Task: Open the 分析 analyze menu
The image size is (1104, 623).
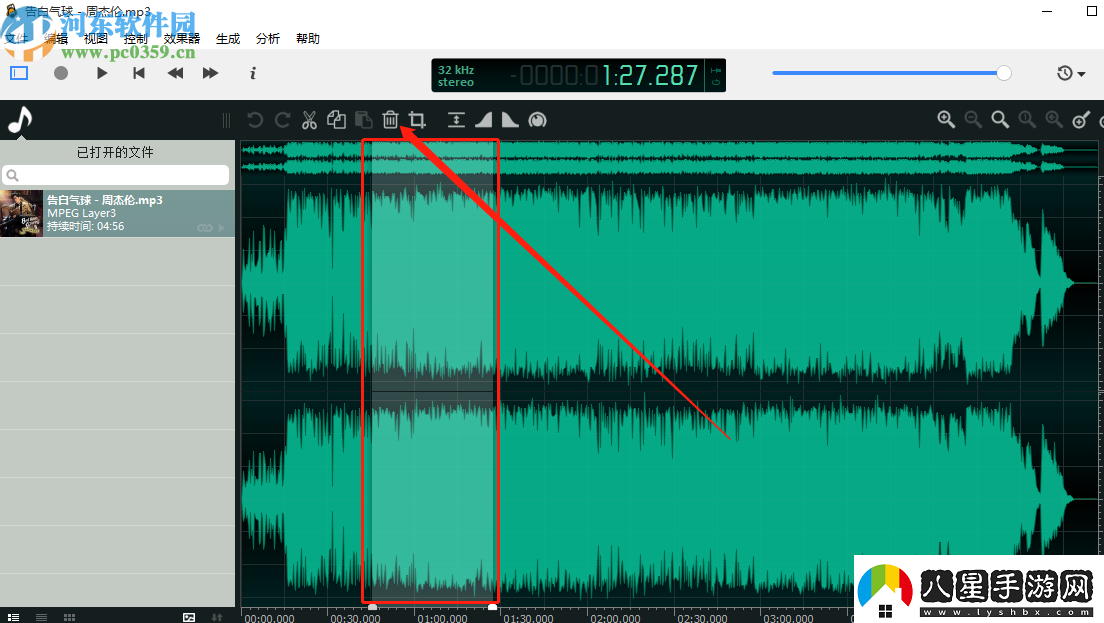Action: (267, 38)
